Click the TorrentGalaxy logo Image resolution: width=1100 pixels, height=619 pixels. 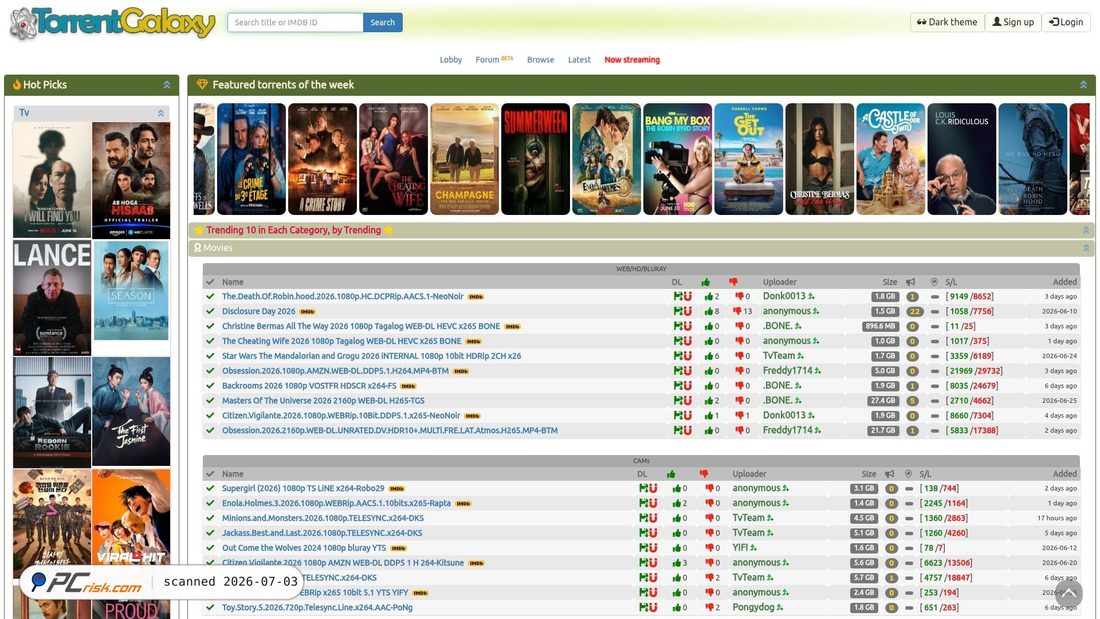(x=112, y=23)
